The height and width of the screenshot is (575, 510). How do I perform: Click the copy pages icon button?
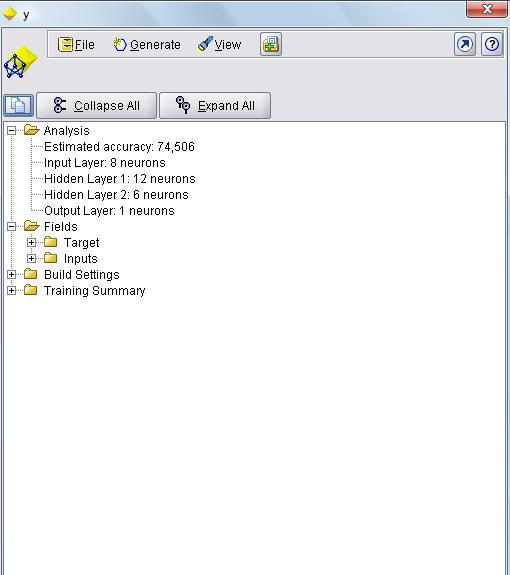pos(18,105)
